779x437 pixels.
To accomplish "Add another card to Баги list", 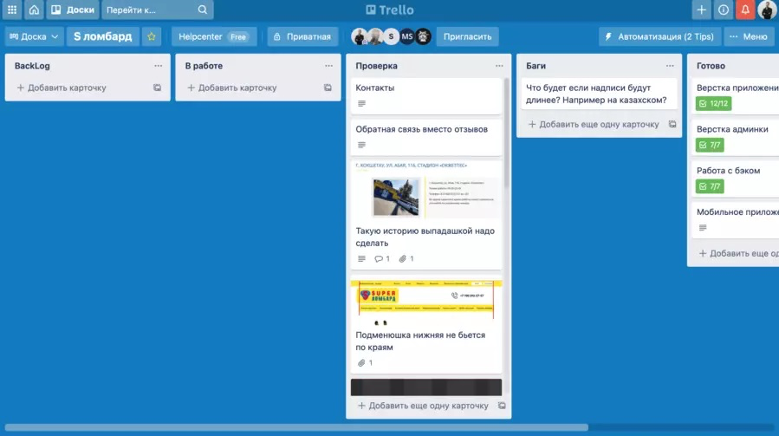I will pos(594,125).
